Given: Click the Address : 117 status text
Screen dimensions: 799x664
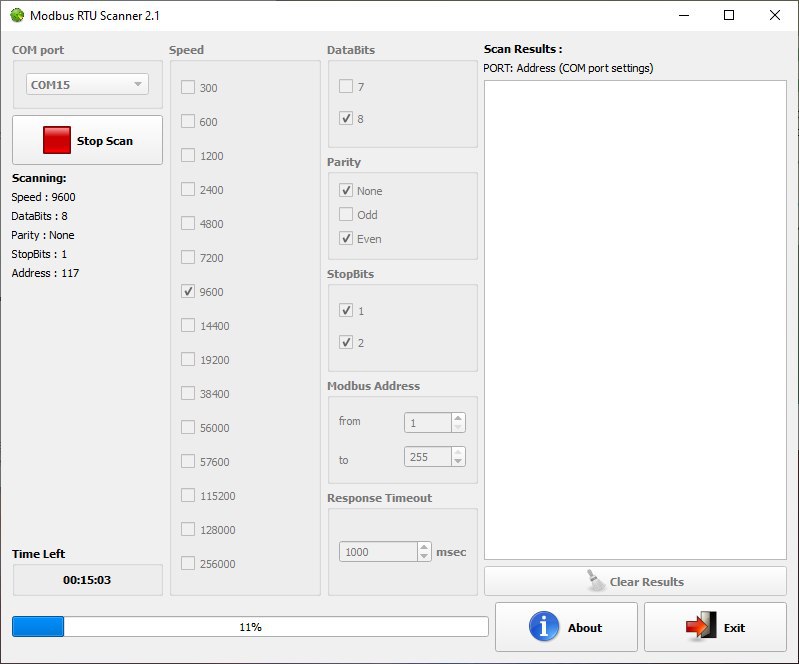Looking at the screenshot, I should [45, 273].
